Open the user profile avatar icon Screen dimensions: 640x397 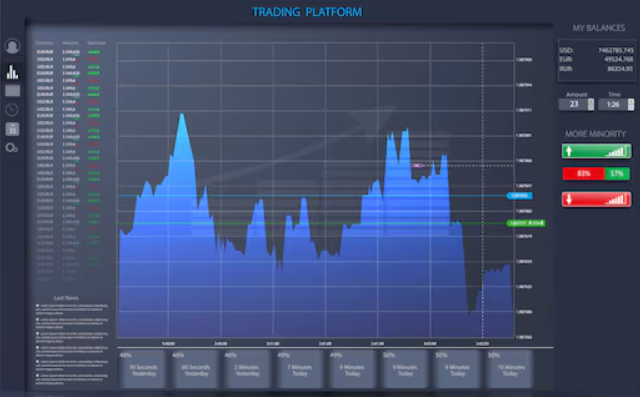12,46
